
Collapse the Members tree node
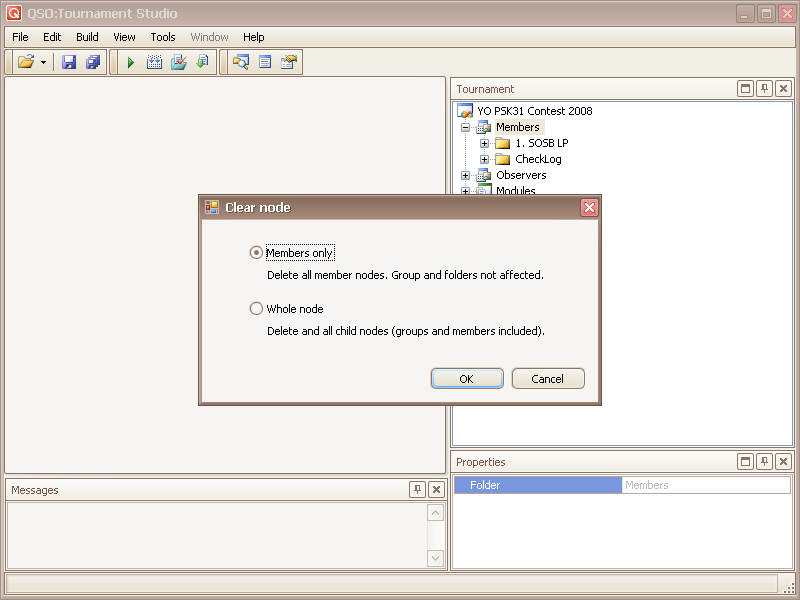click(466, 128)
